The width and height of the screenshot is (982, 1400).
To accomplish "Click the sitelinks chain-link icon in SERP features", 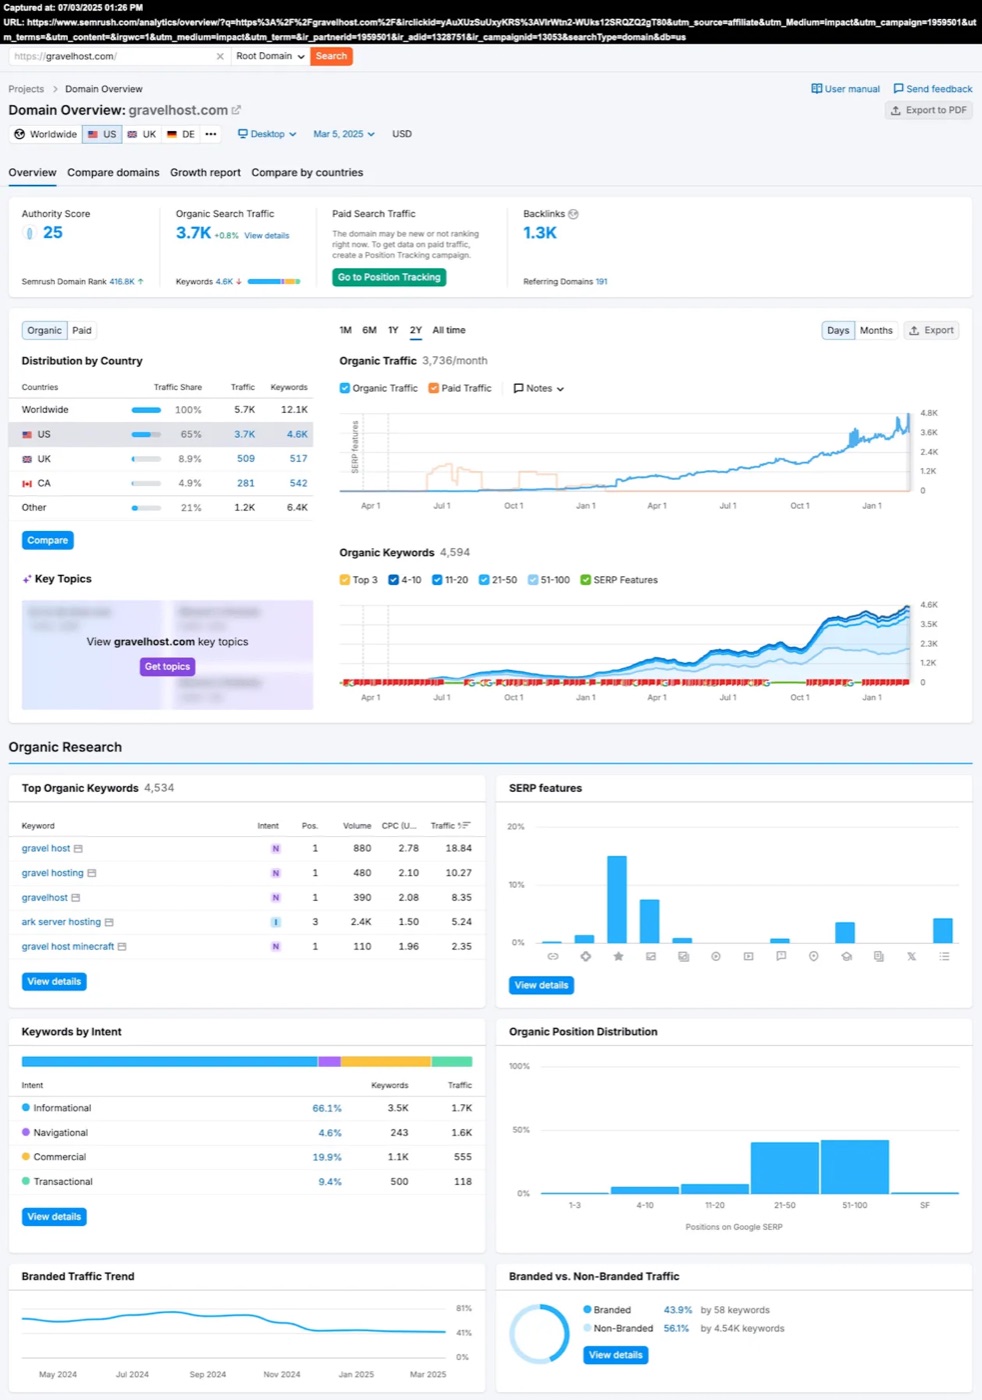I will tap(552, 957).
